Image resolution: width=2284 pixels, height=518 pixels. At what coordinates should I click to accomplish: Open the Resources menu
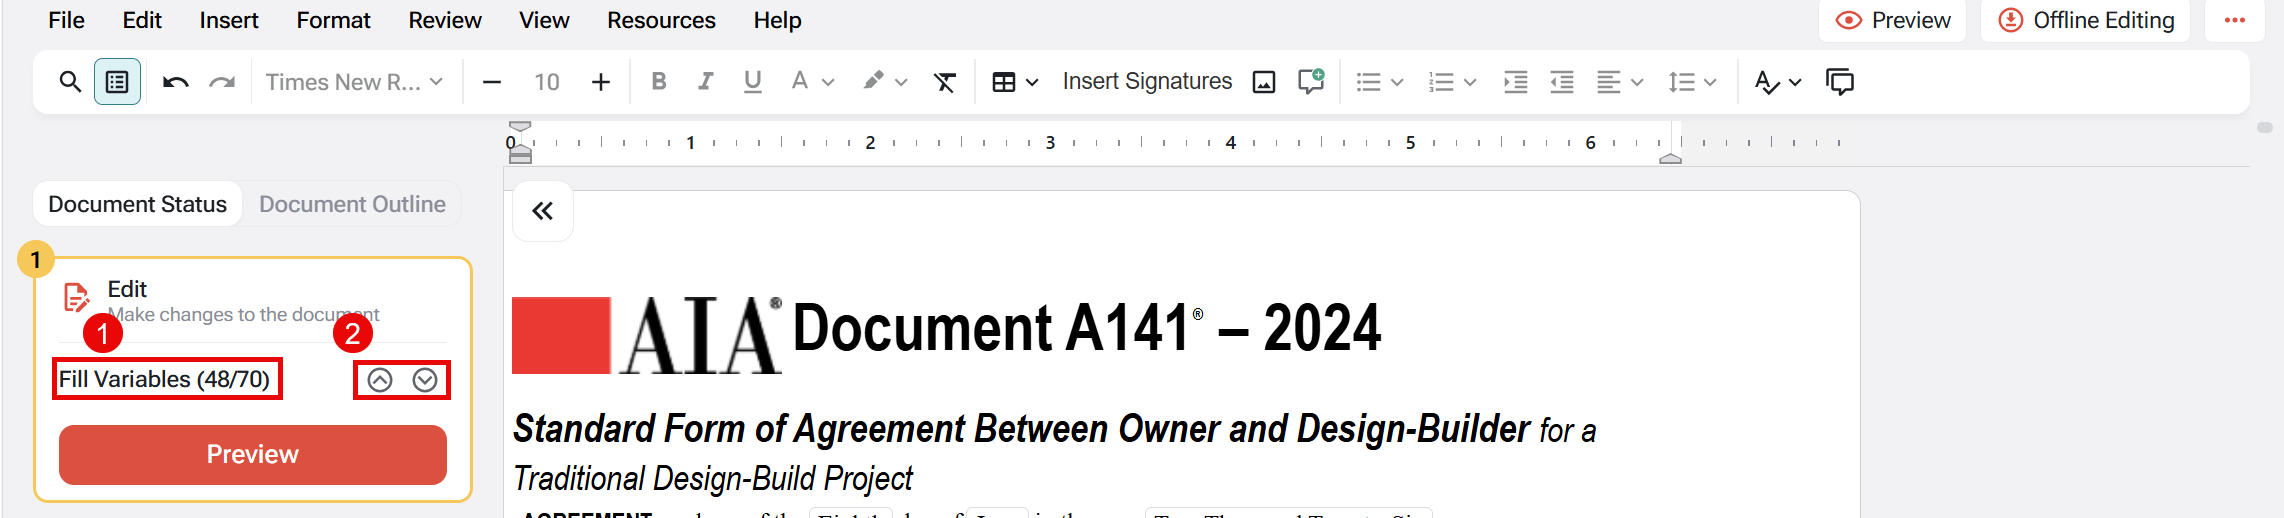pos(661,20)
